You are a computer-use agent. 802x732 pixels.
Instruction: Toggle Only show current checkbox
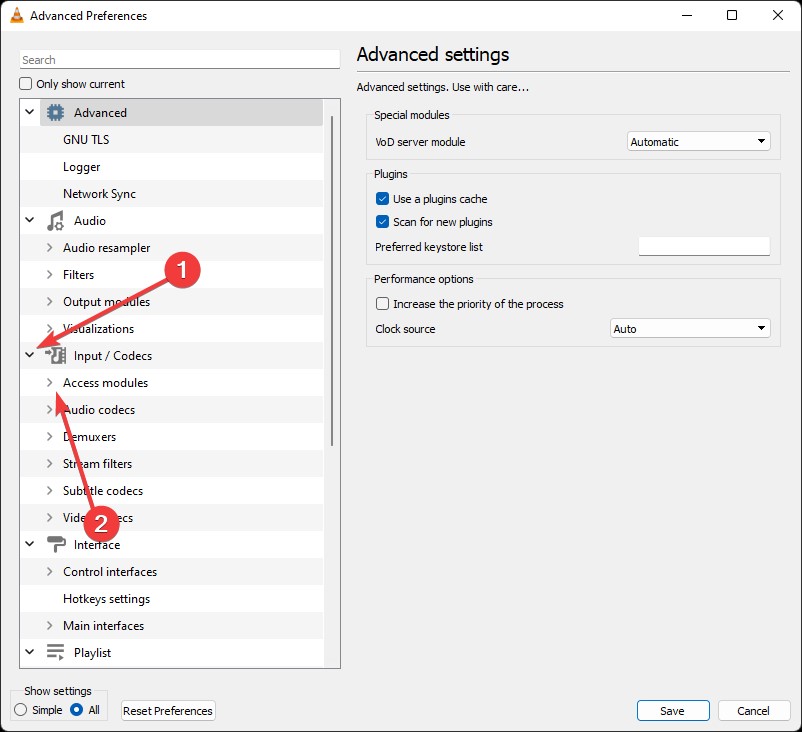pyautogui.click(x=26, y=83)
